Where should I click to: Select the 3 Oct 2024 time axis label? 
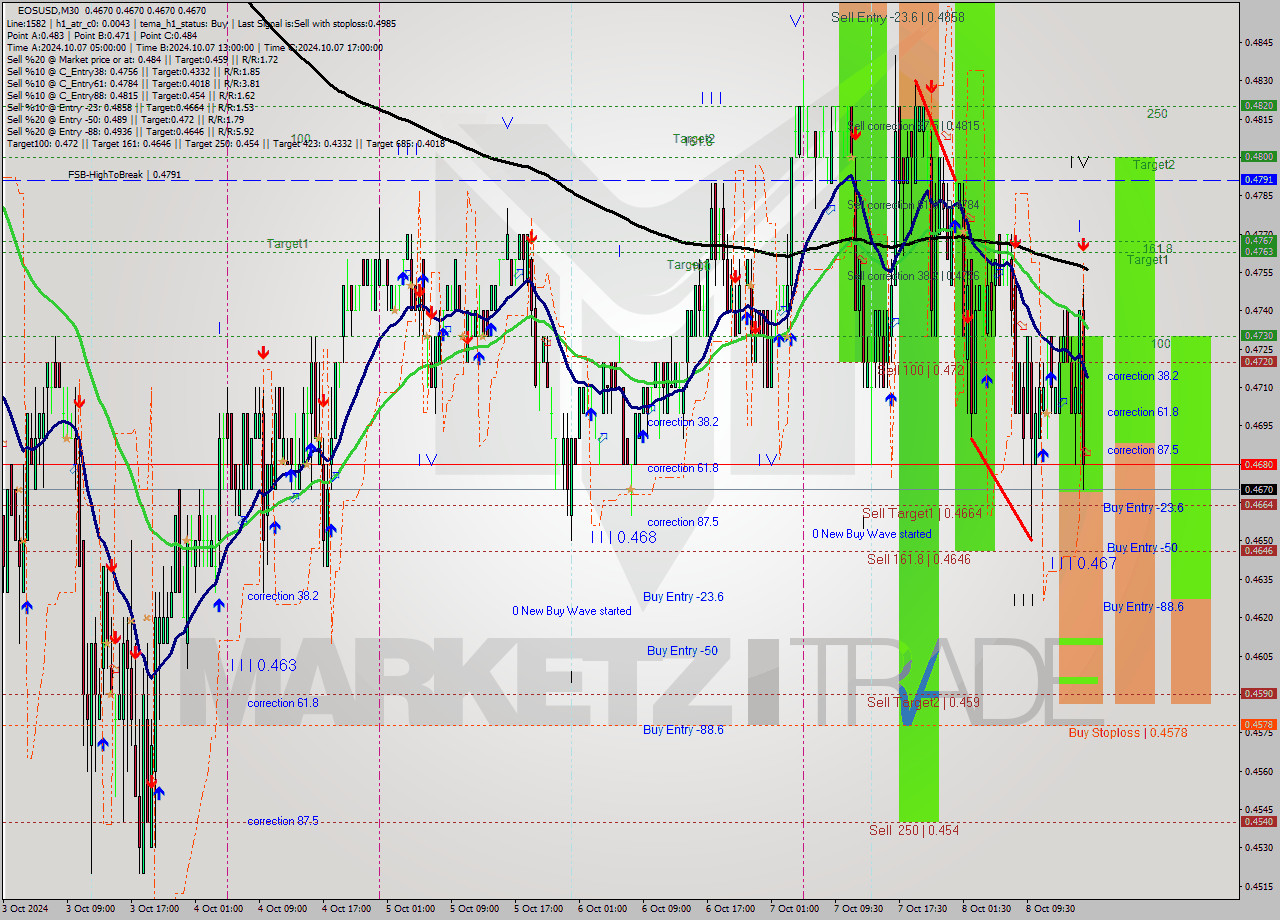tap(26, 909)
